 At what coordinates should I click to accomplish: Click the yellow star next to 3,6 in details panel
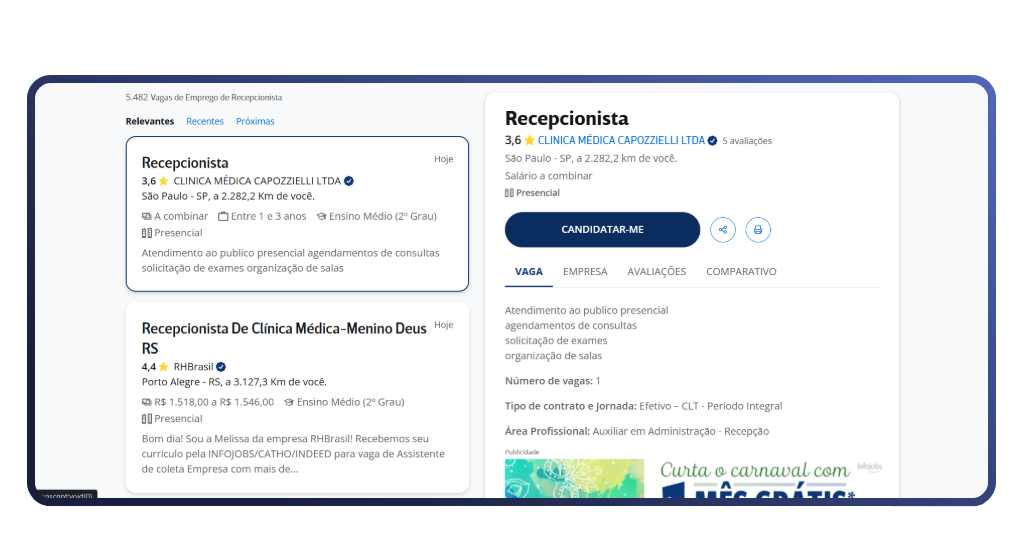coord(530,141)
